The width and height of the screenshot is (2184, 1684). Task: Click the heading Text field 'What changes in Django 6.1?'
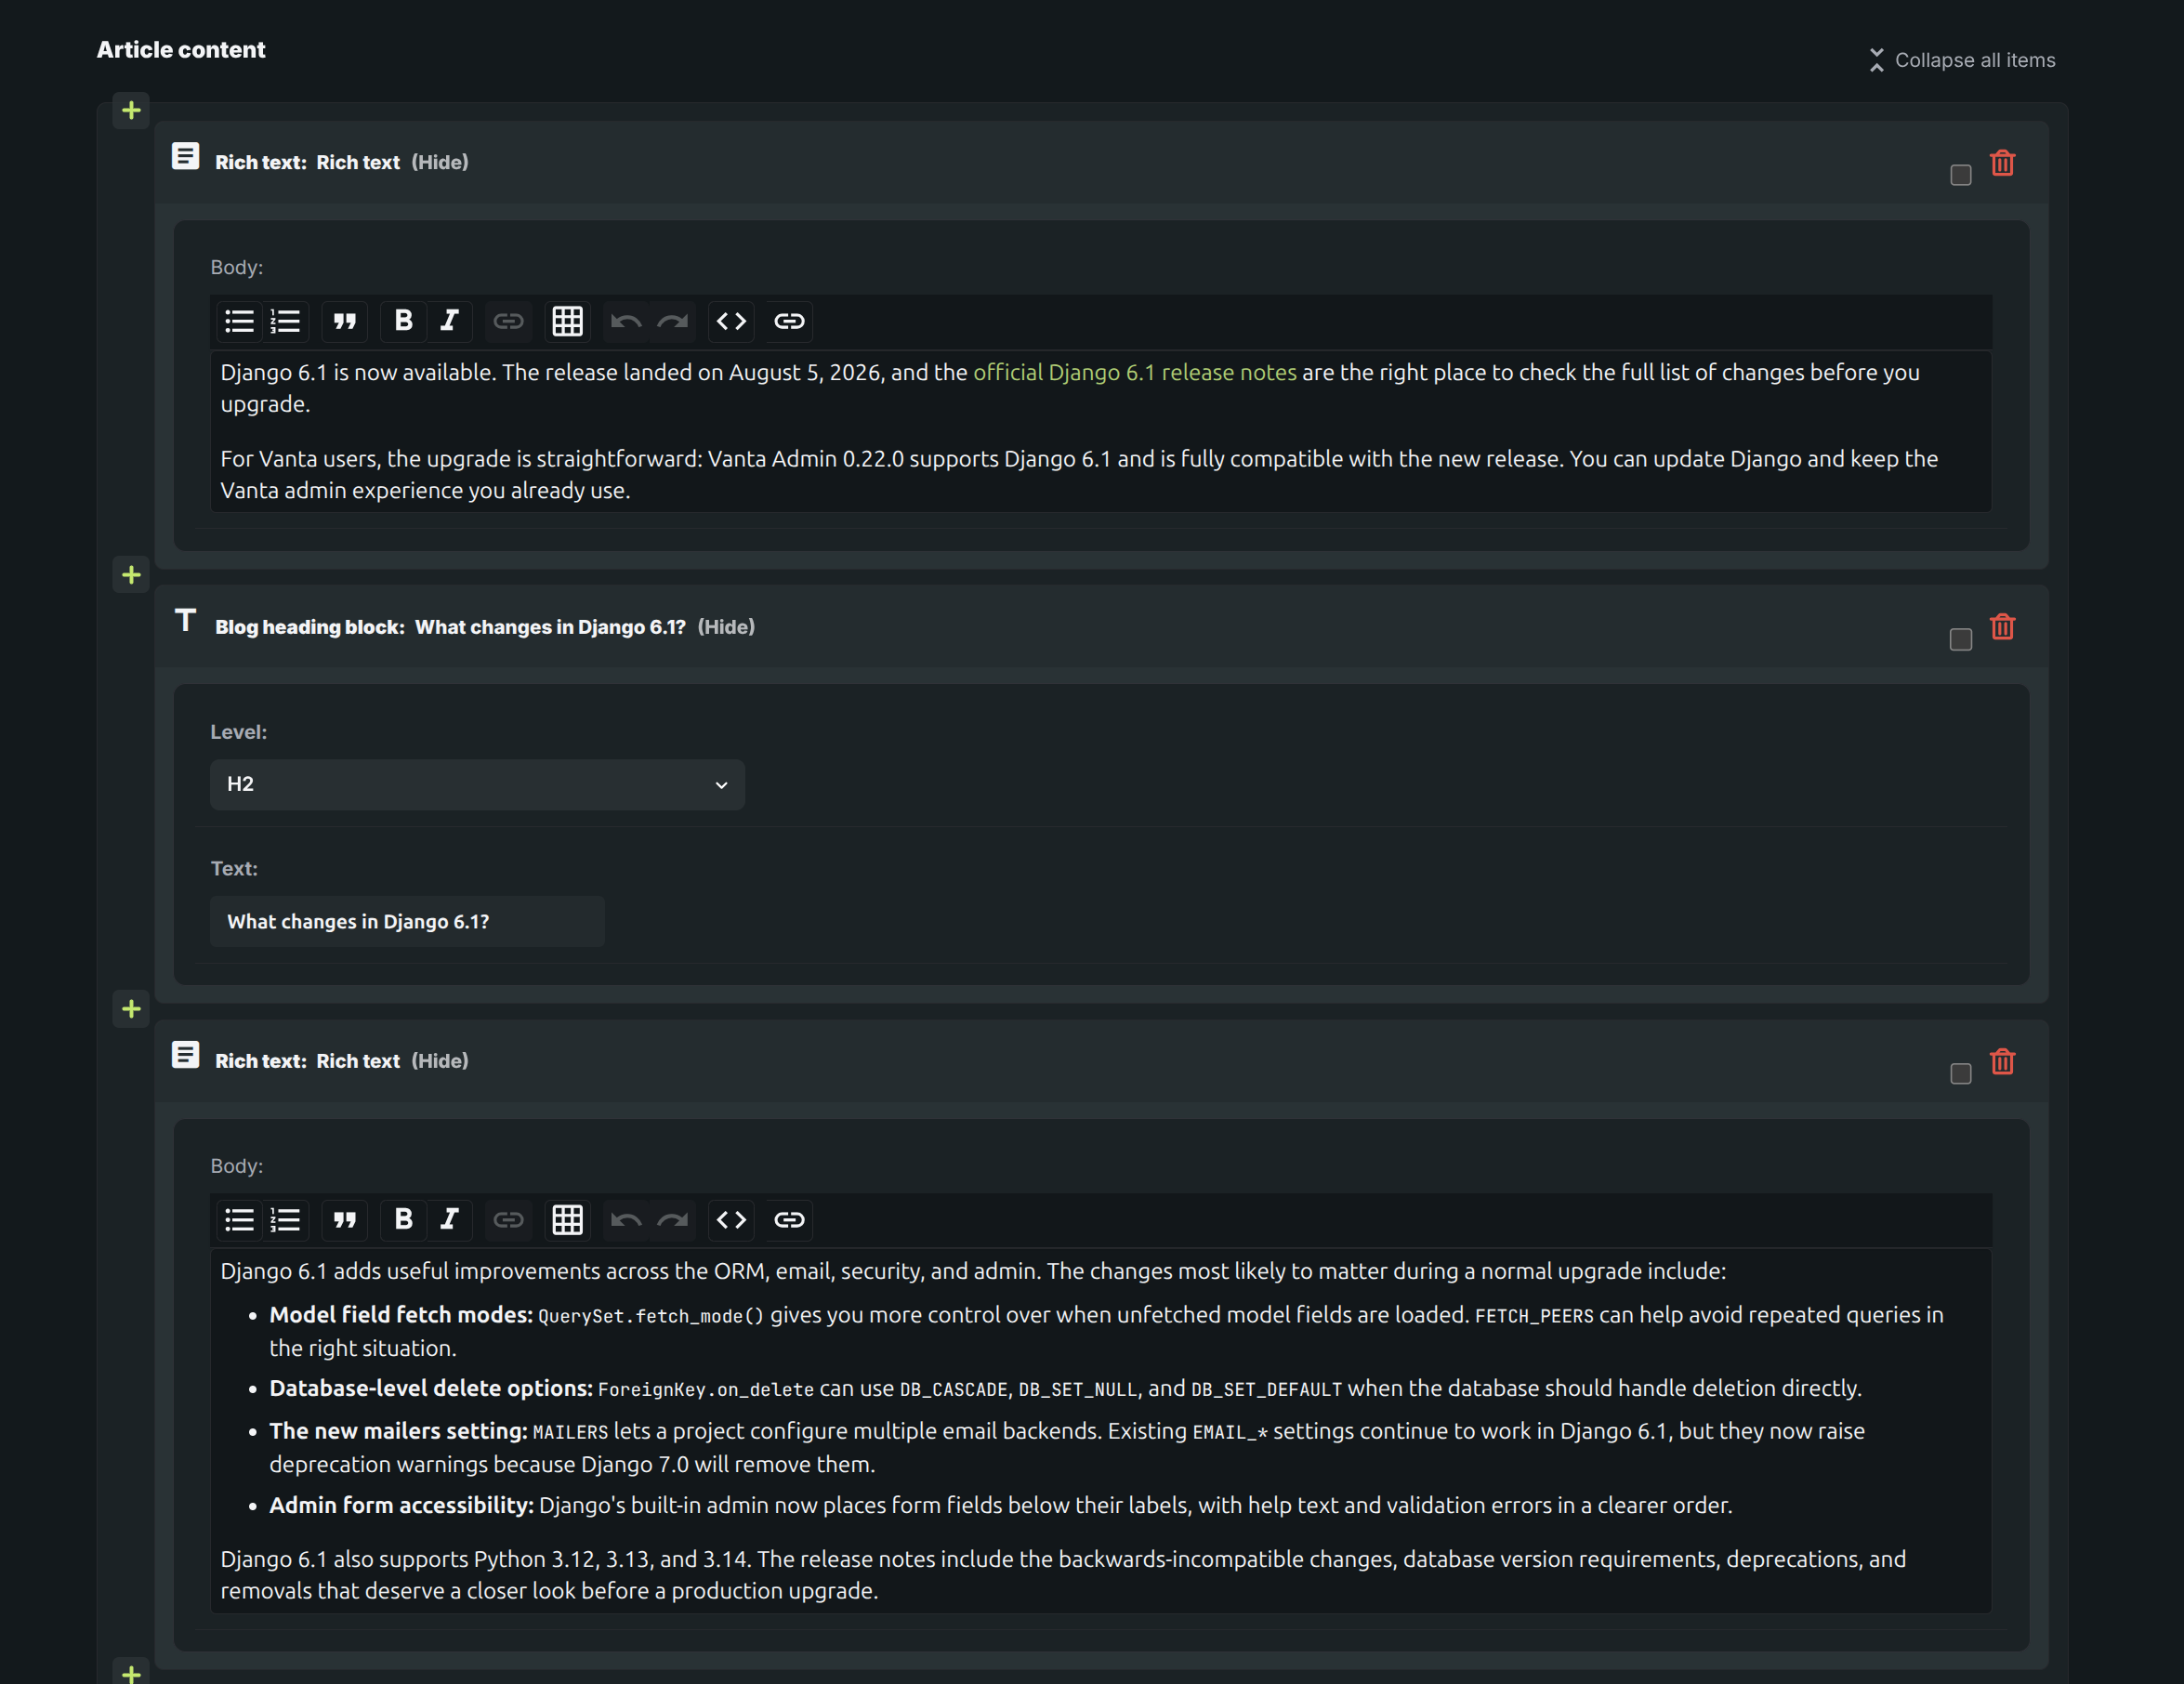(x=407, y=921)
